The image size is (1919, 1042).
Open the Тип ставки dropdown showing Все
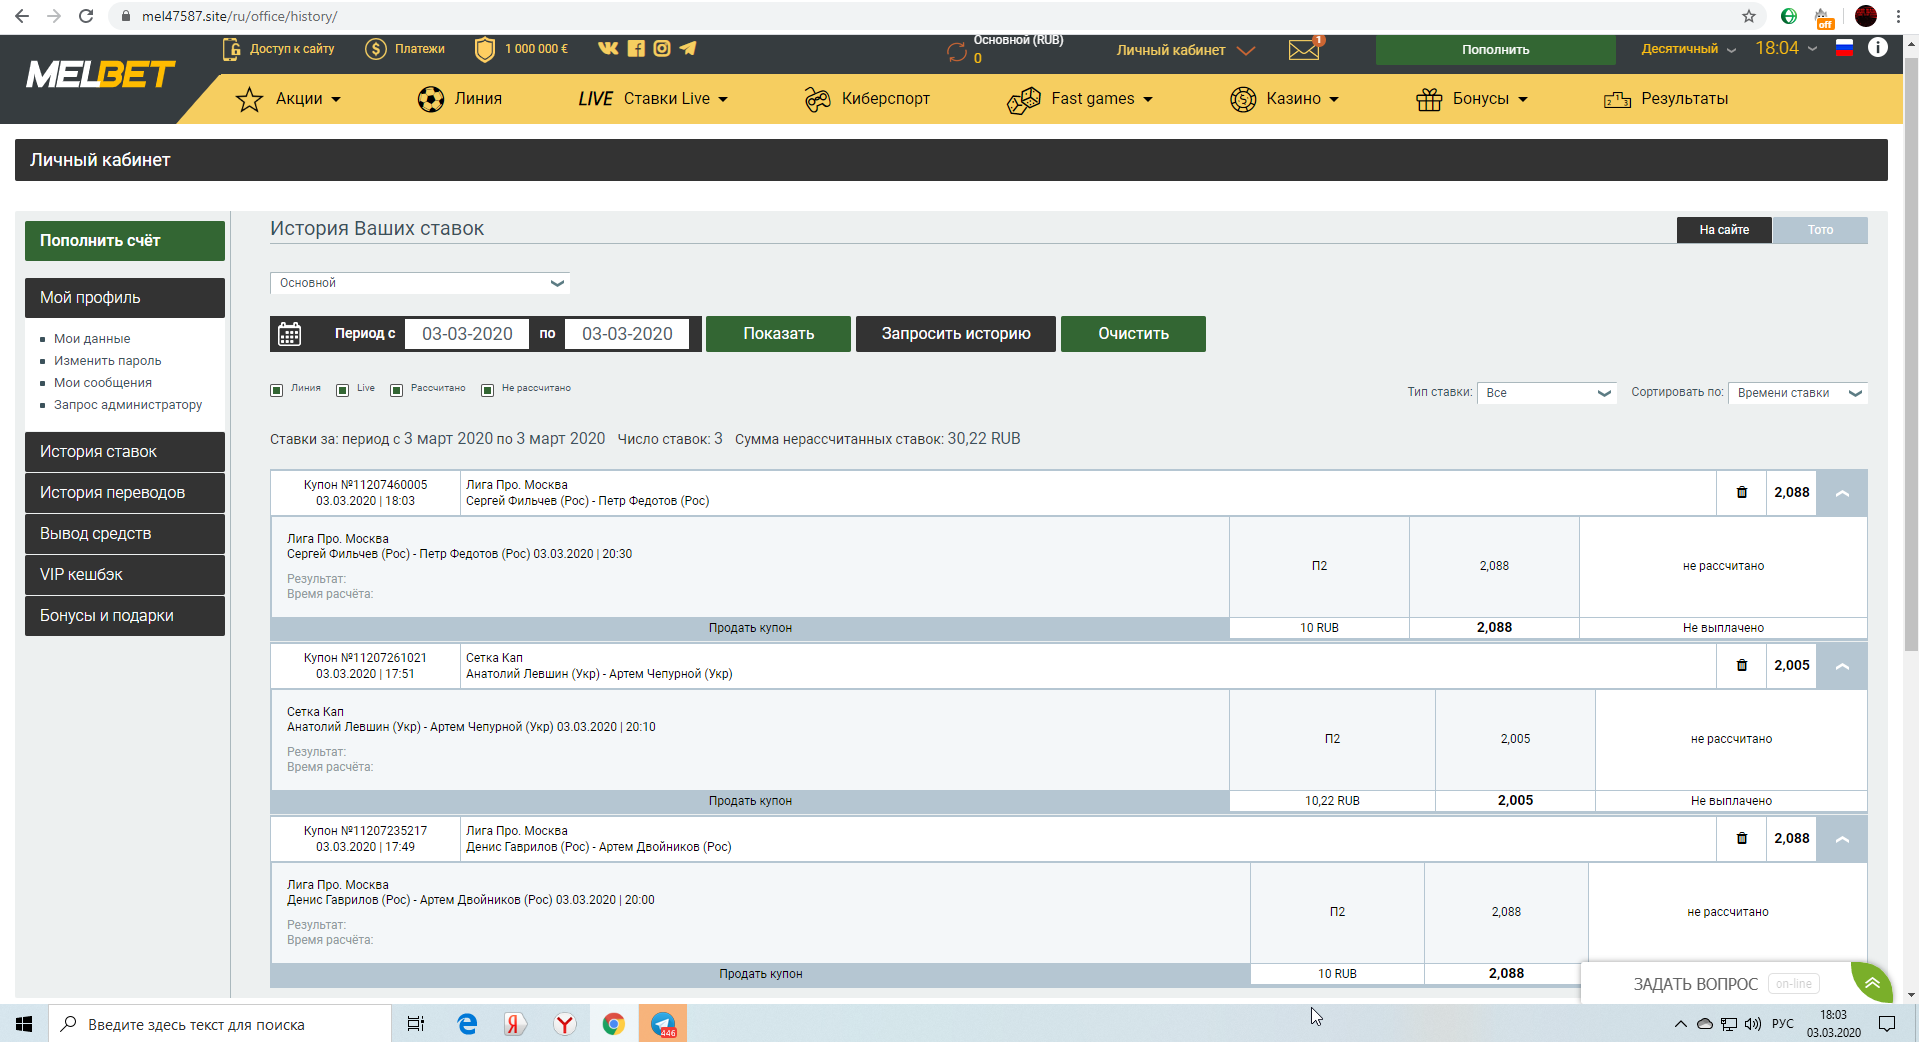pyautogui.click(x=1547, y=393)
